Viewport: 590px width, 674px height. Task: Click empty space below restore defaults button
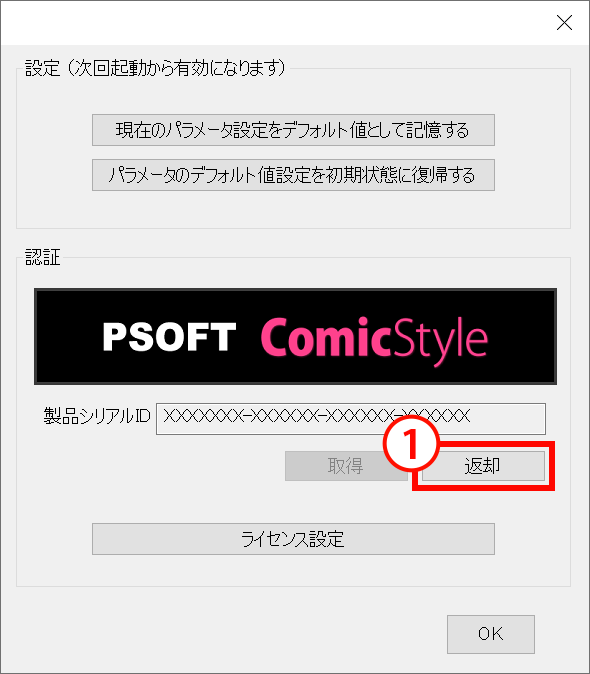coord(293,209)
